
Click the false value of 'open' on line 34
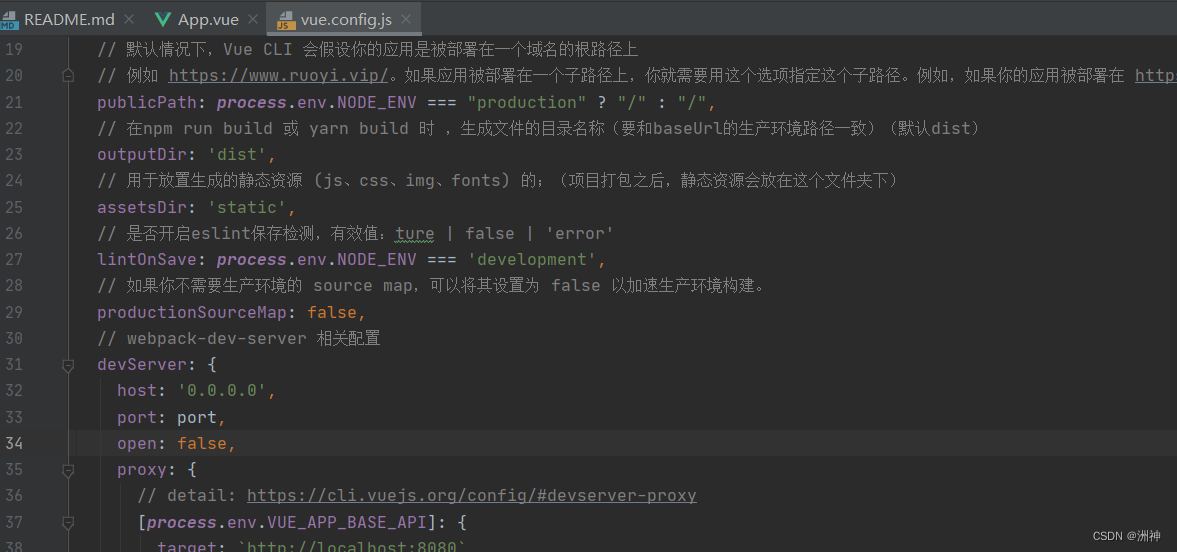coord(202,444)
